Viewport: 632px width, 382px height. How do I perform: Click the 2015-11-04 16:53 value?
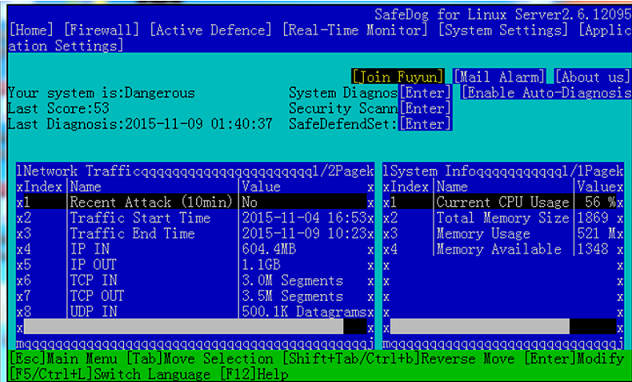pyautogui.click(x=304, y=218)
